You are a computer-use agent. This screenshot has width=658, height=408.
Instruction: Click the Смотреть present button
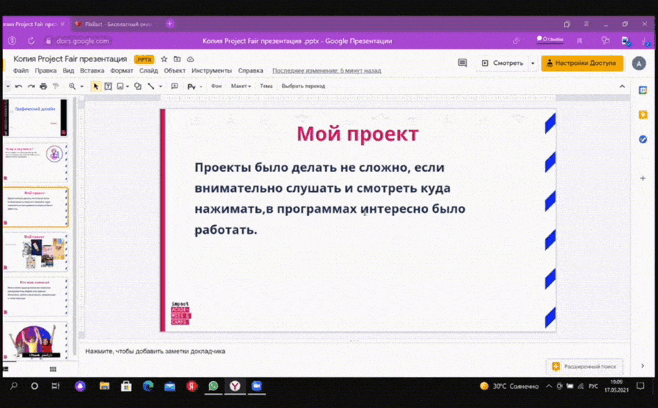pyautogui.click(x=502, y=63)
